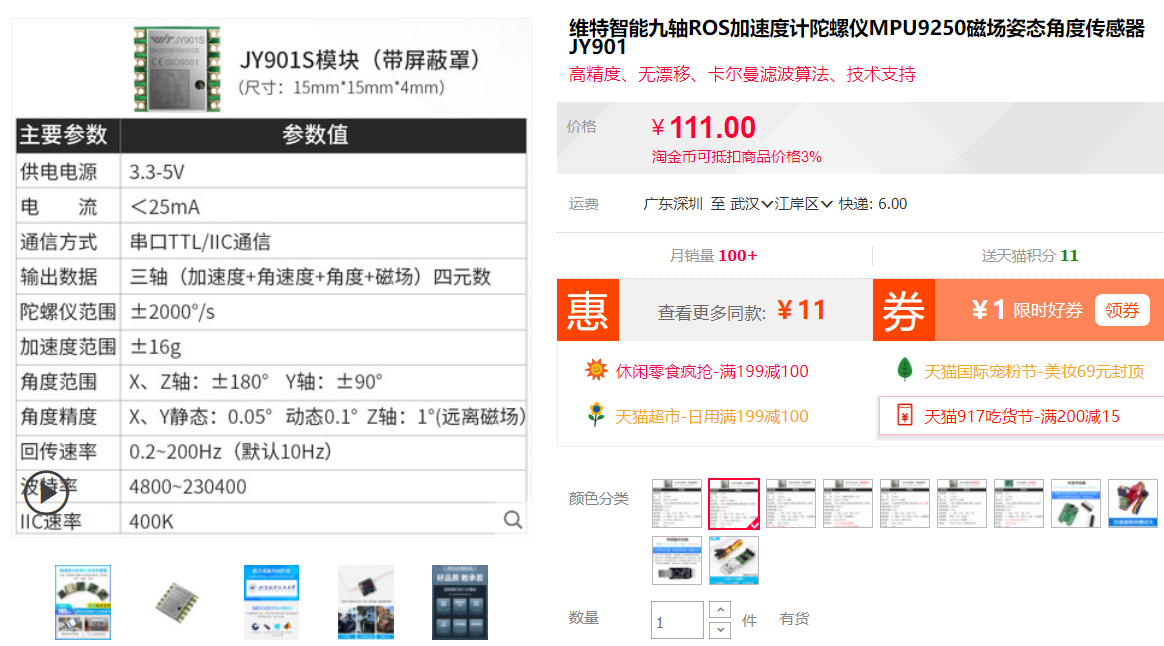Decrease quantity with the down arrow

pyautogui.click(x=720, y=630)
